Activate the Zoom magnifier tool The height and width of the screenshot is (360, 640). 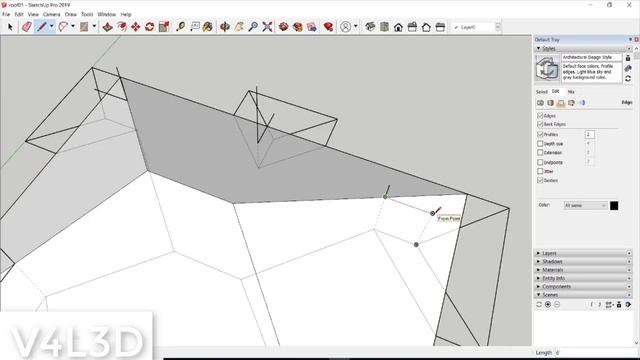point(253,27)
